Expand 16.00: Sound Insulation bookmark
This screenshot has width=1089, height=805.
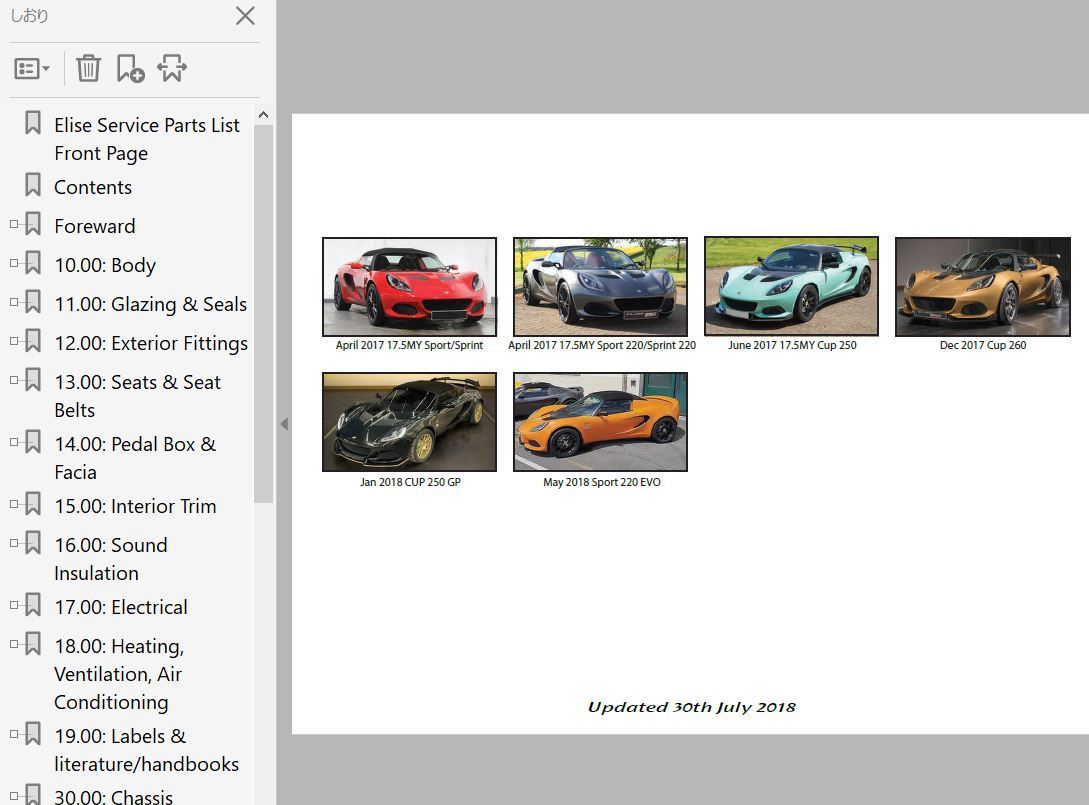14,543
